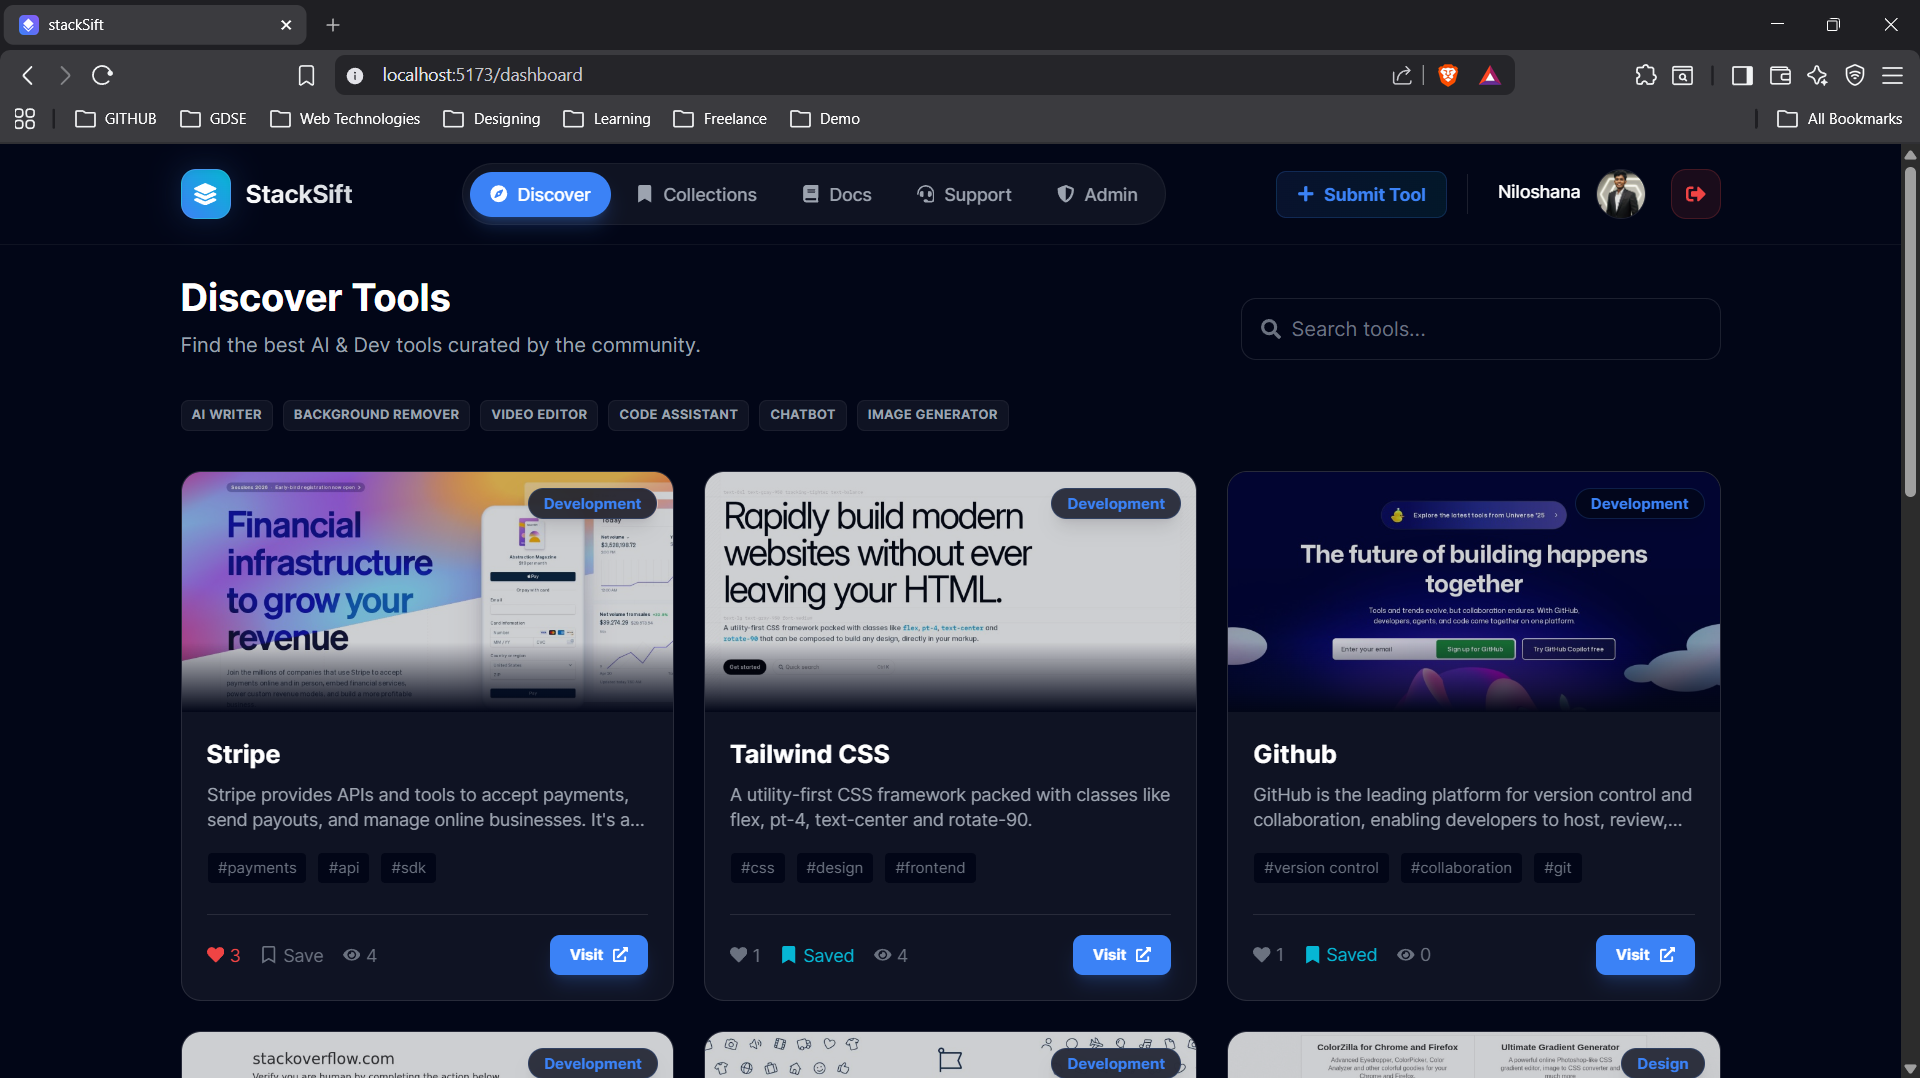Open Brave VPN shield icon

tap(1855, 75)
